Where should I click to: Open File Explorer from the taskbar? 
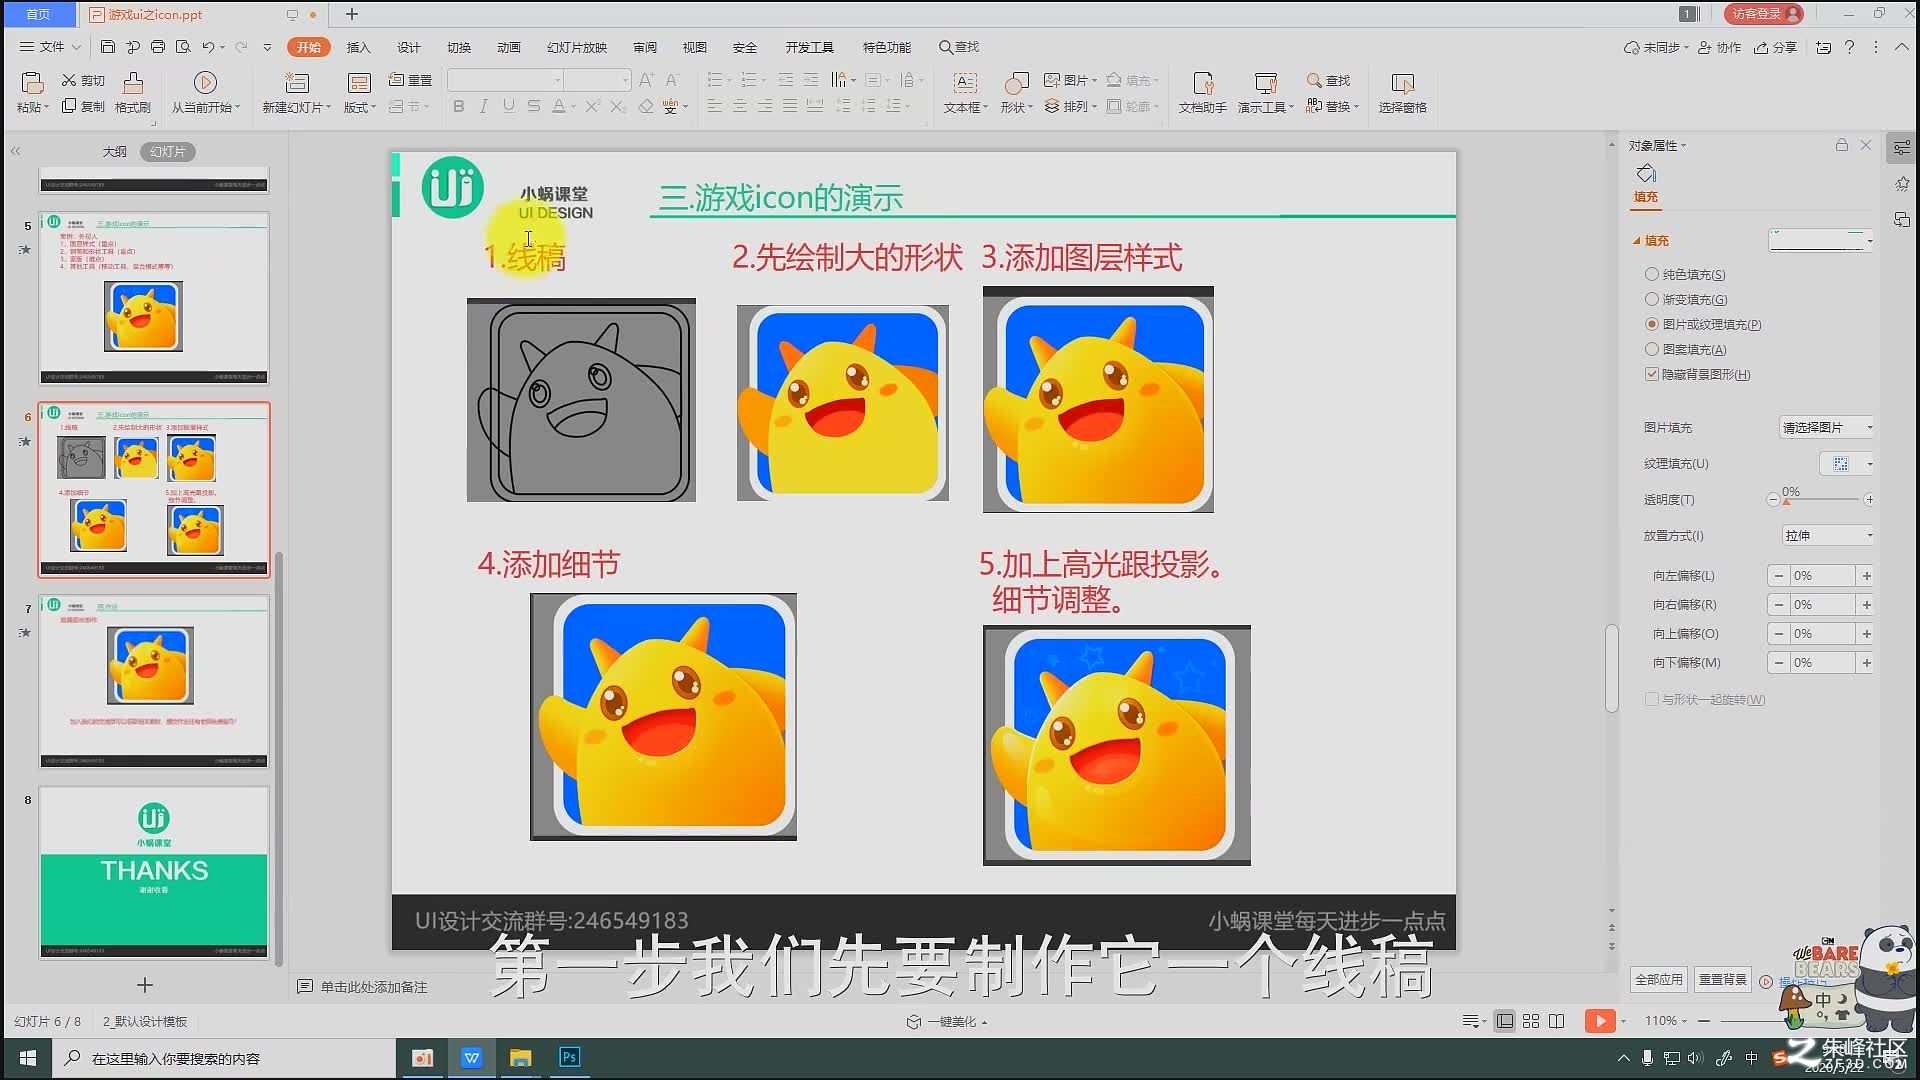pos(521,1057)
